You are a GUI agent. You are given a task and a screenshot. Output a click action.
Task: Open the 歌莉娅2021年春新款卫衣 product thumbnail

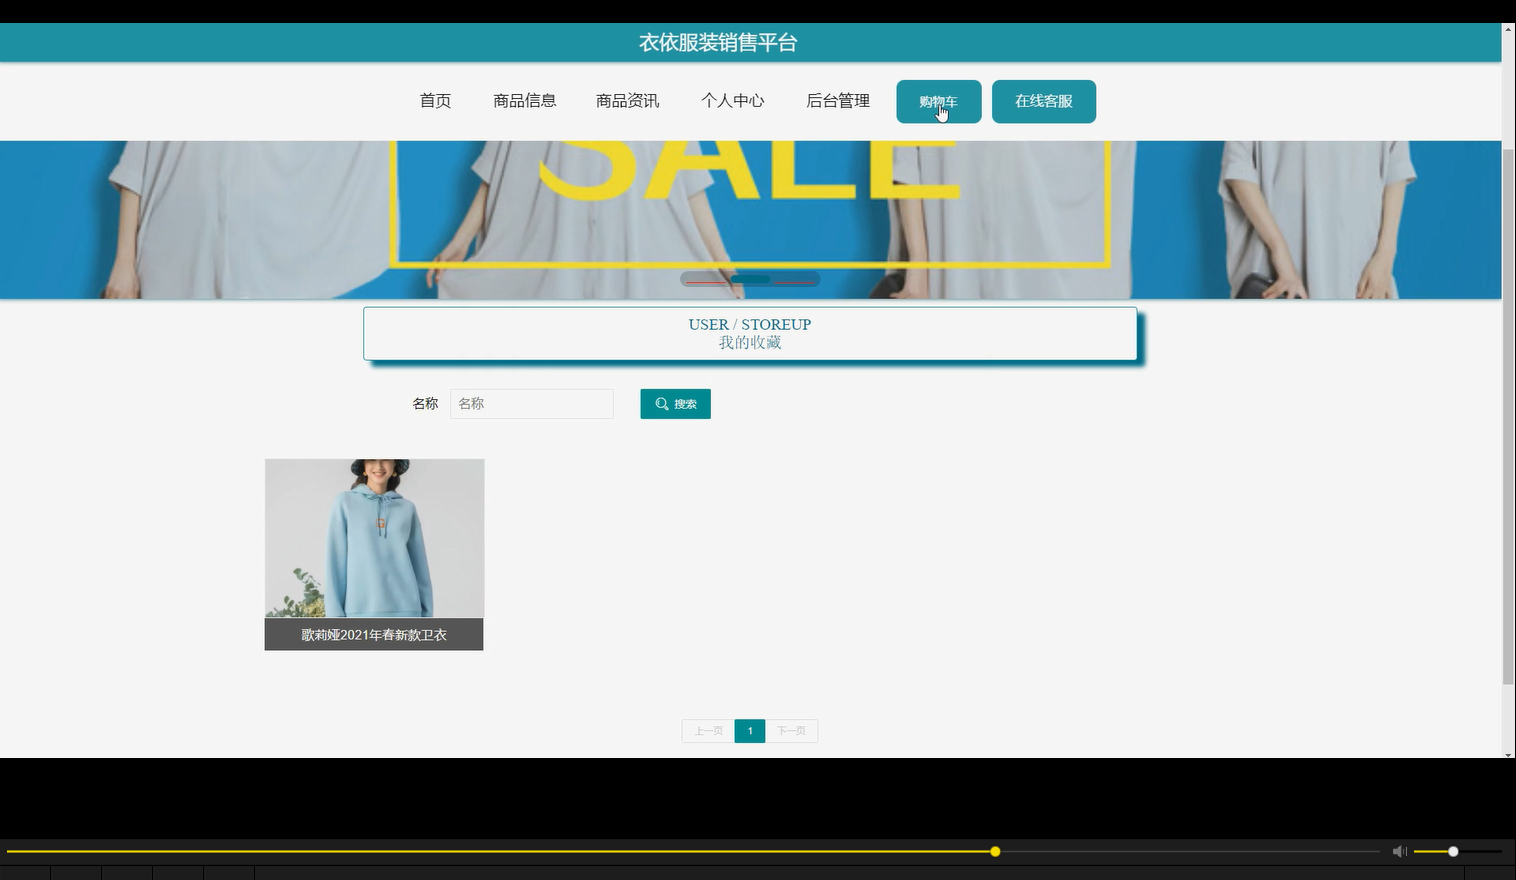pyautogui.click(x=374, y=540)
